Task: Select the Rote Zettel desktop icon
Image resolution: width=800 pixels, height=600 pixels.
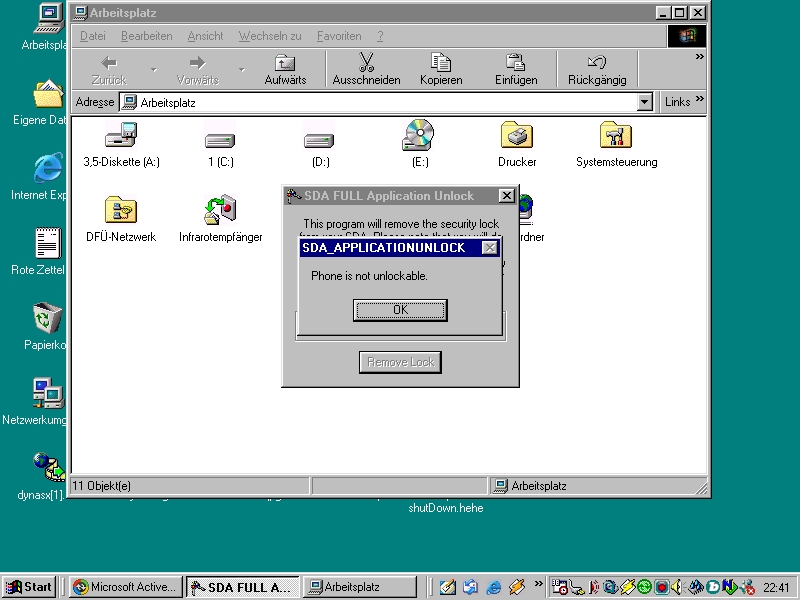Action: [x=48, y=243]
